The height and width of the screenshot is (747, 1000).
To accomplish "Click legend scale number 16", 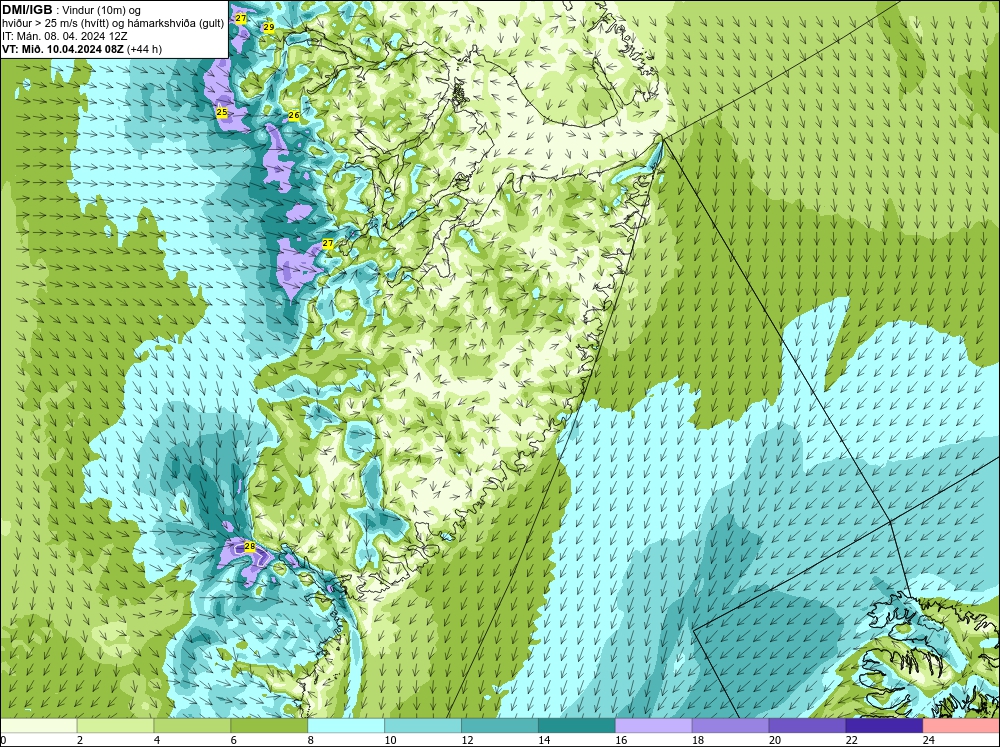I will [621, 740].
